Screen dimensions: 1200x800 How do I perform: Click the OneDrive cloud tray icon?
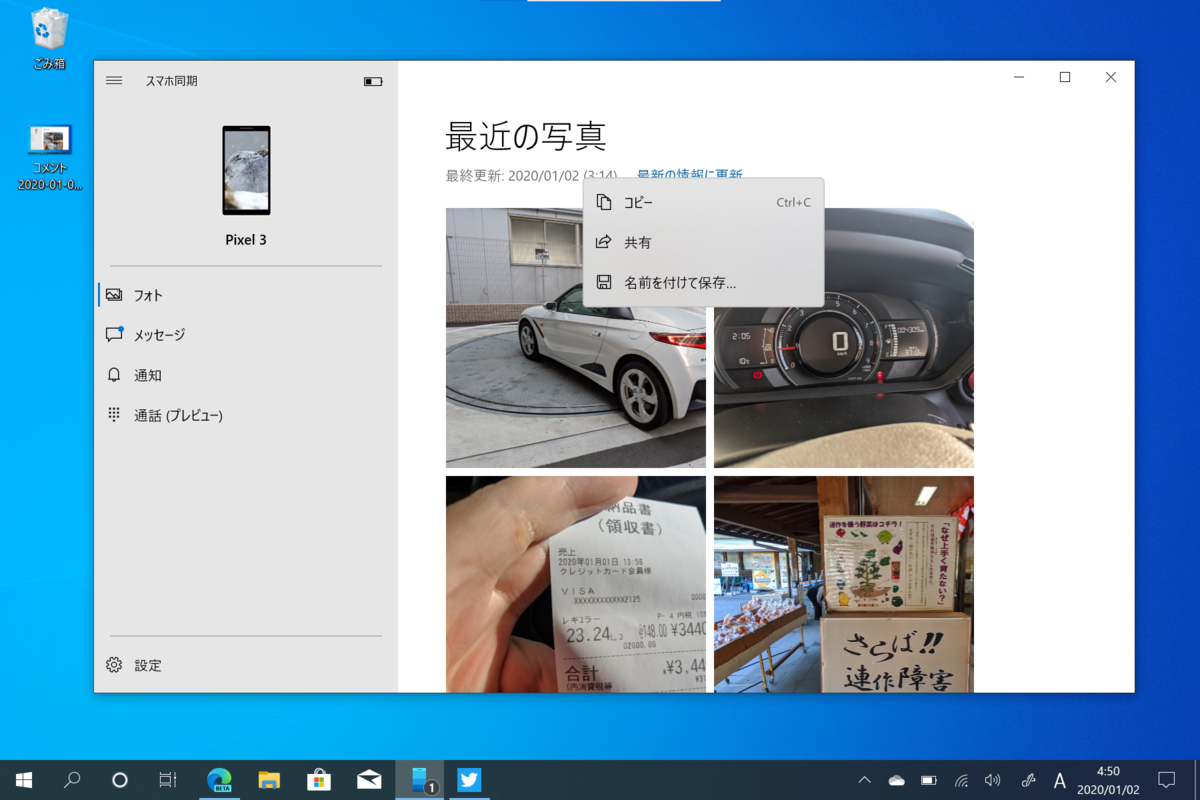click(x=896, y=780)
